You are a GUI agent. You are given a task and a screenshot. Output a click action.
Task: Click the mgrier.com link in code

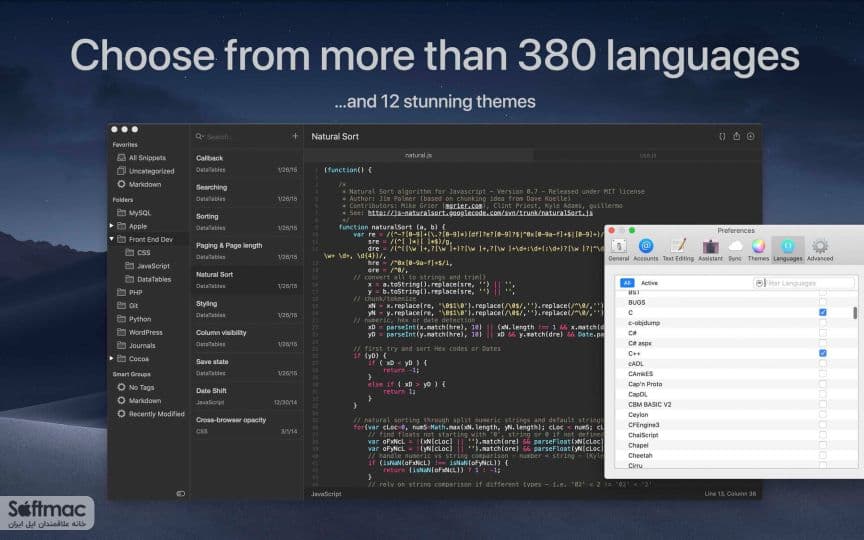464,206
